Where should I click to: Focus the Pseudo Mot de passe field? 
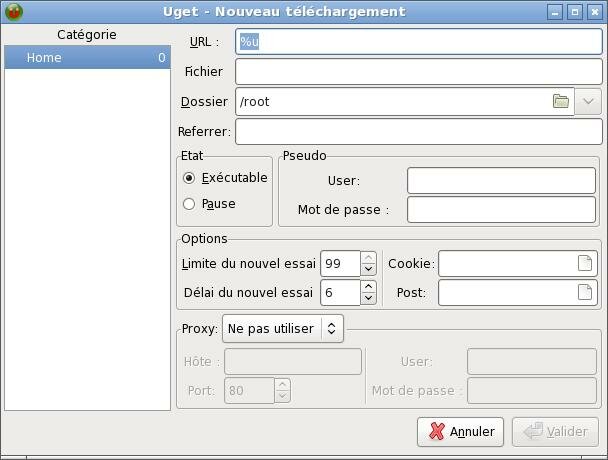click(x=501, y=209)
